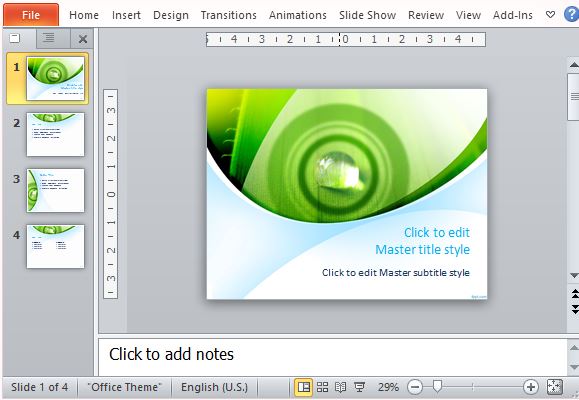Fit slide to current window icon

click(554, 387)
